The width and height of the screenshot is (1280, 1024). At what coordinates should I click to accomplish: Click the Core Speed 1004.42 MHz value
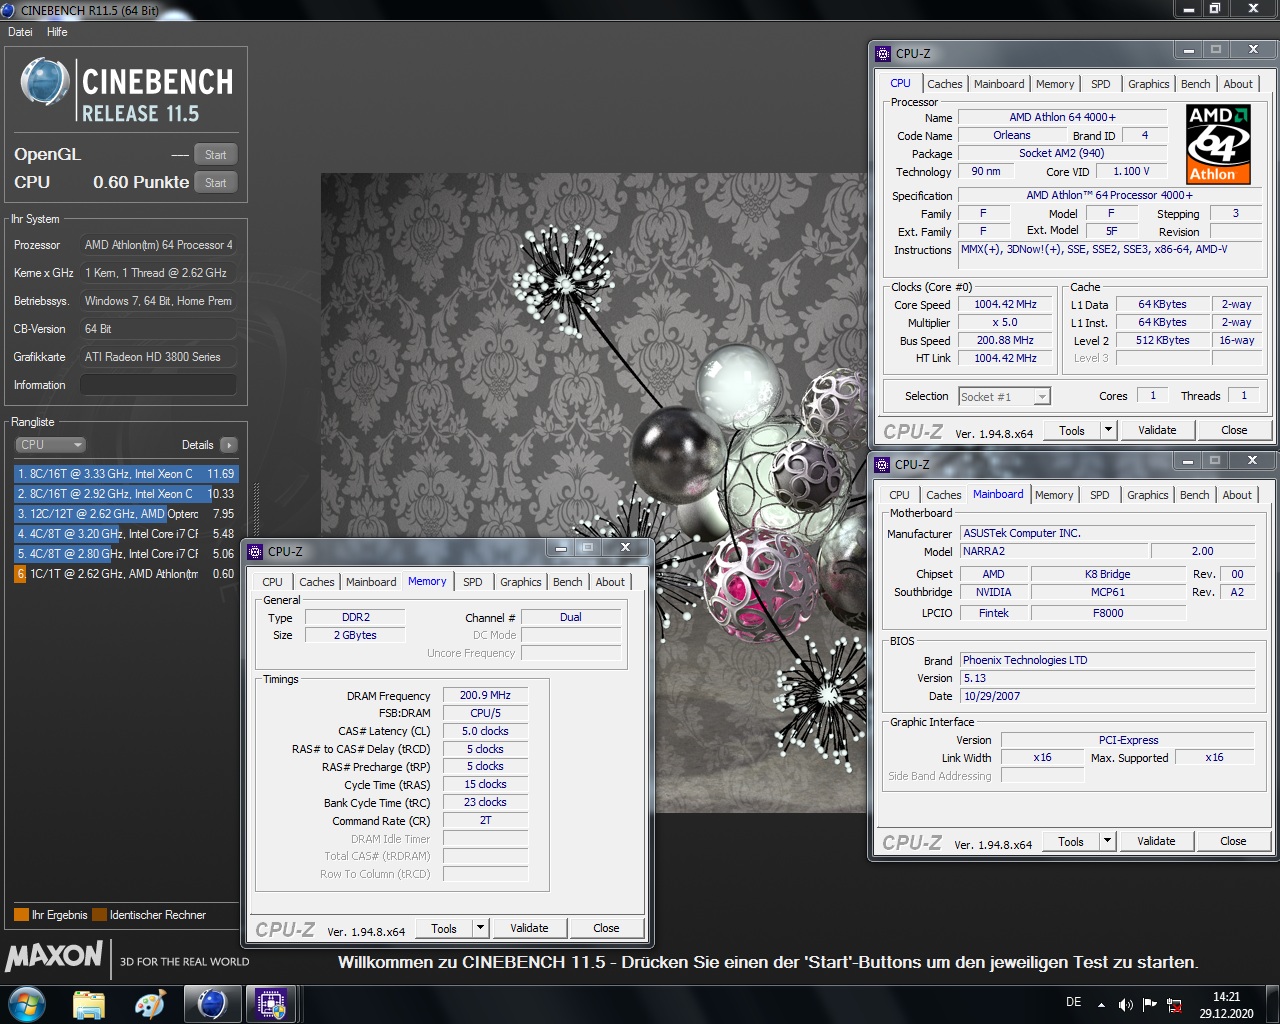[x=1005, y=305]
